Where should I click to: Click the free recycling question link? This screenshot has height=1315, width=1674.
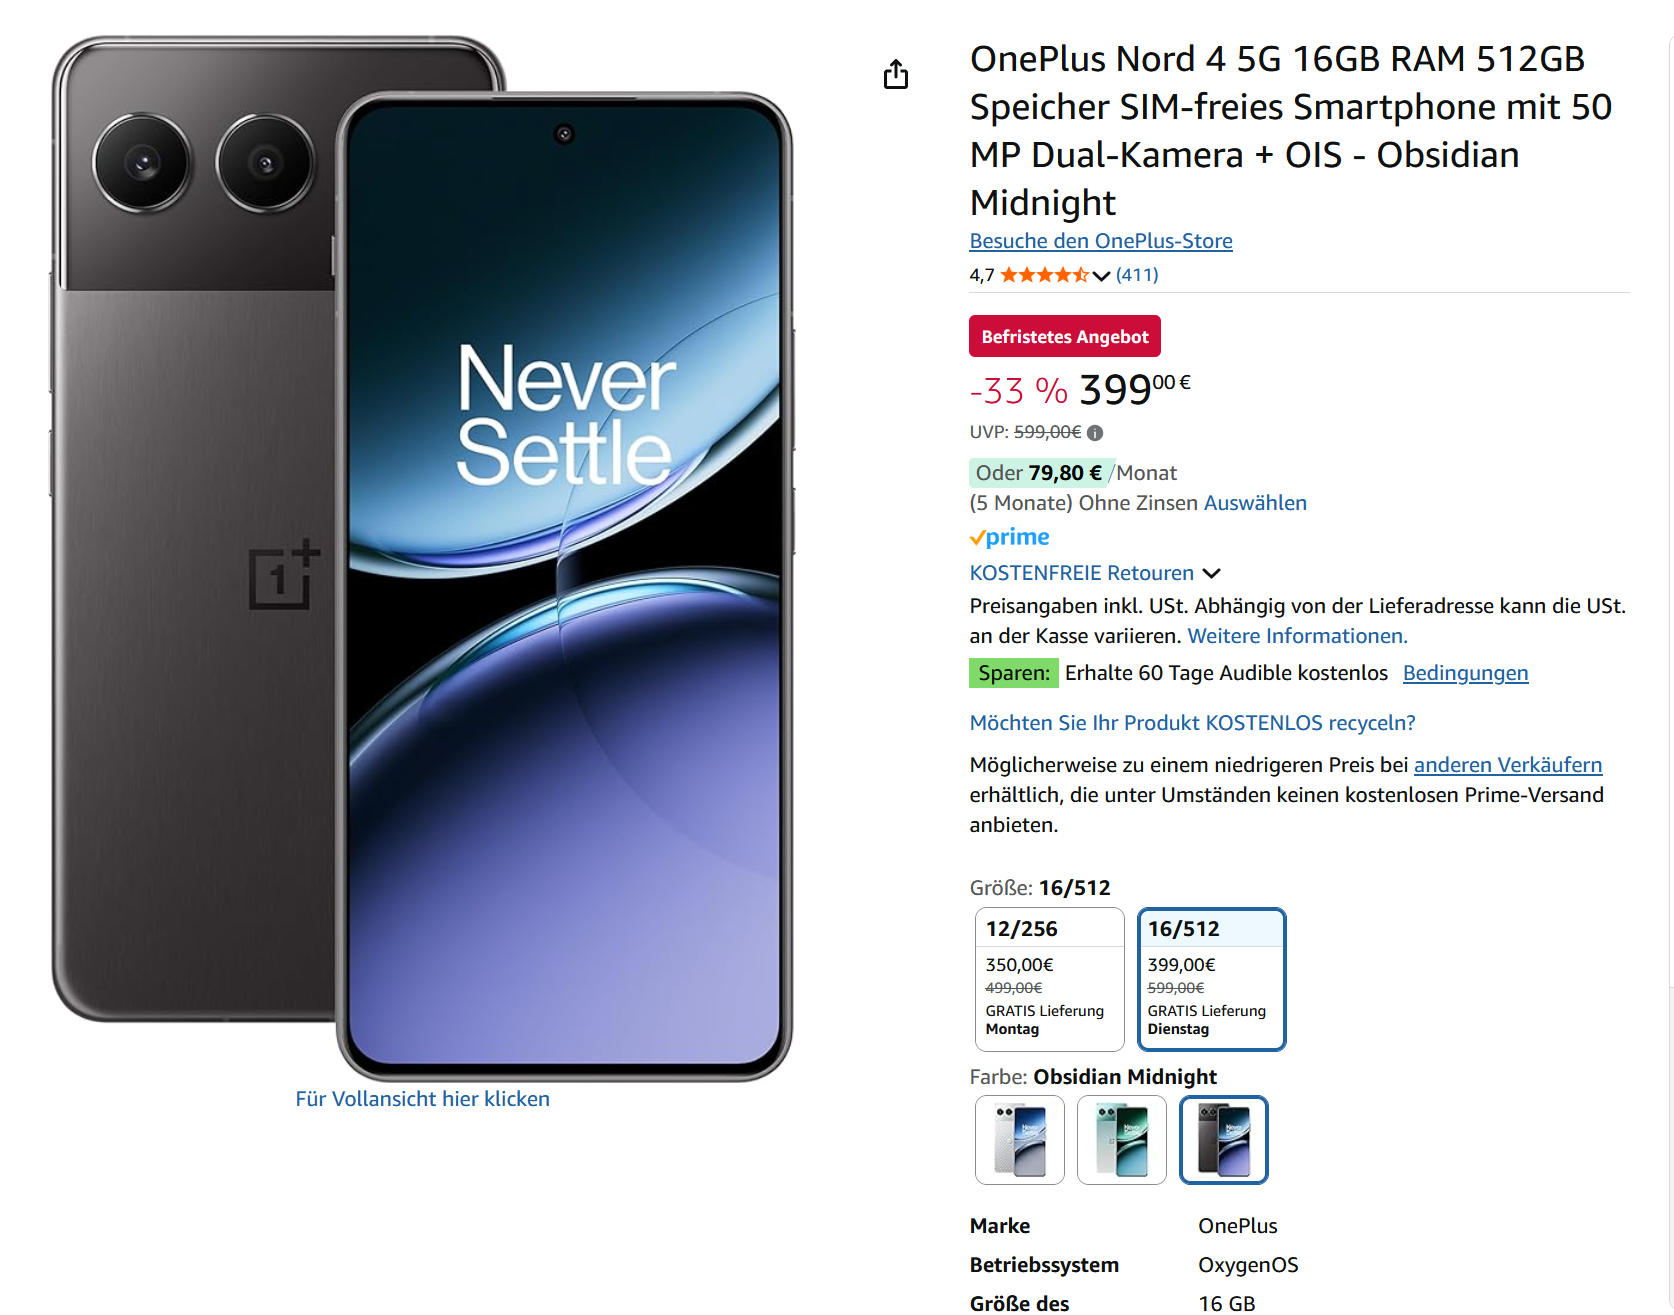[1192, 723]
